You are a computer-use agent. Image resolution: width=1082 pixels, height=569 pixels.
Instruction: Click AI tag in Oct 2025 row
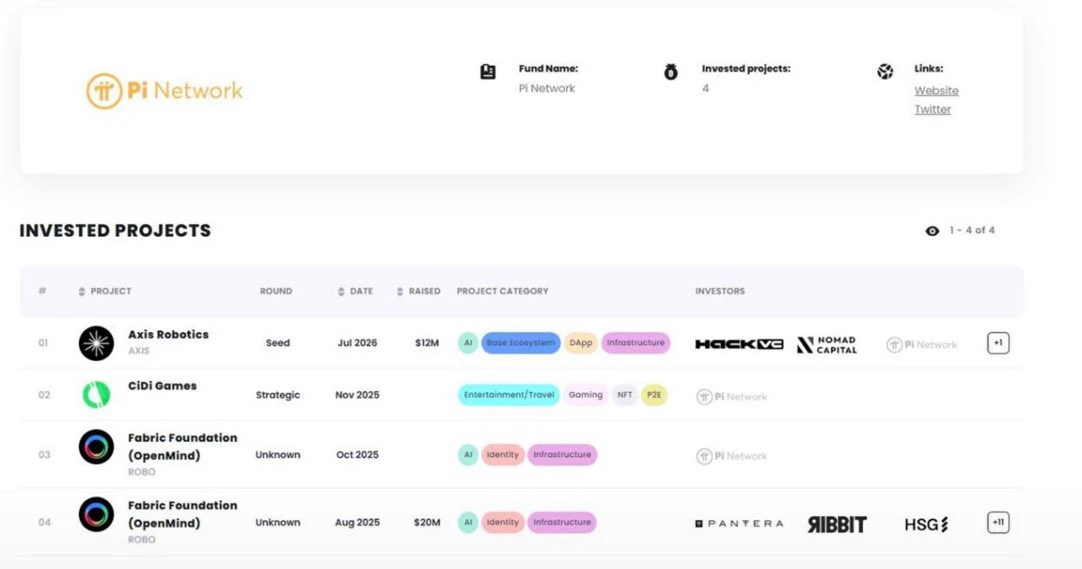(x=468, y=455)
